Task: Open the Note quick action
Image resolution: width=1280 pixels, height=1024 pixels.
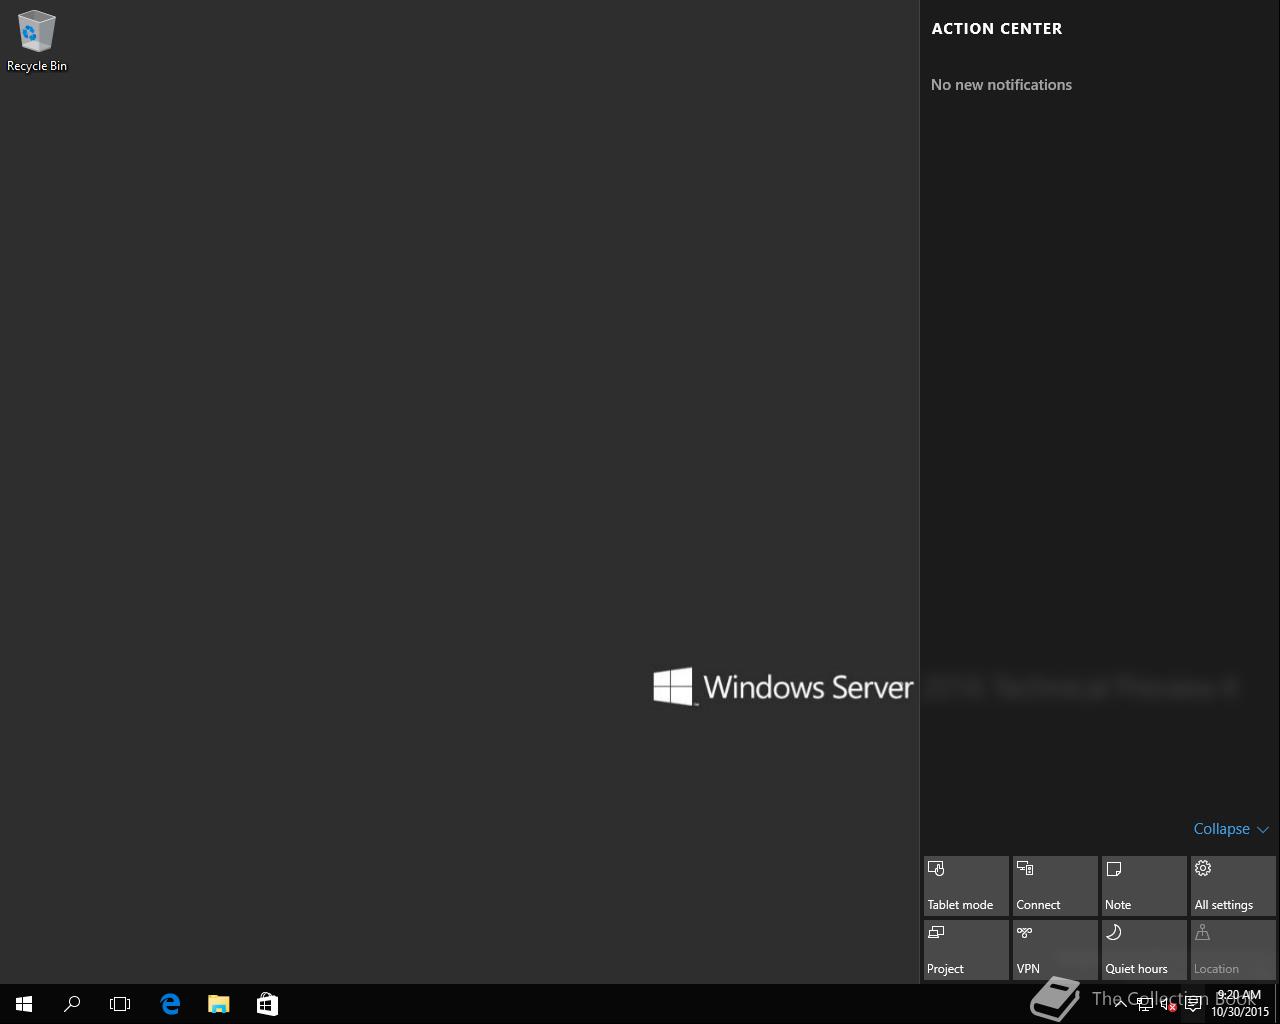Action: coord(1144,886)
